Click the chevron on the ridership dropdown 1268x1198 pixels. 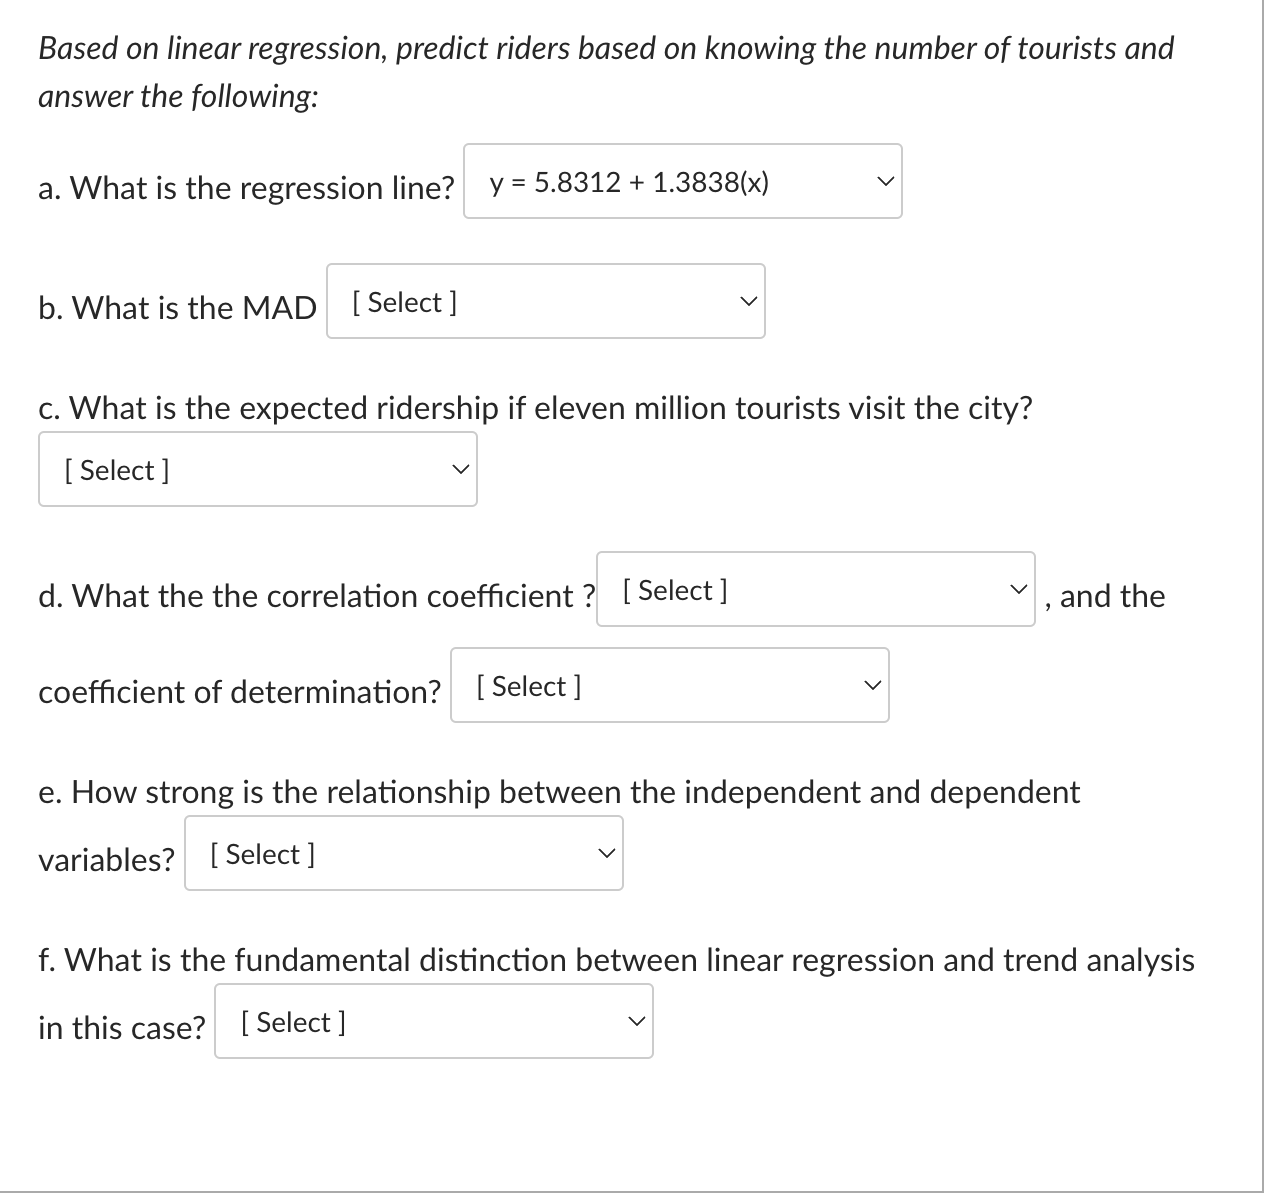point(459,467)
